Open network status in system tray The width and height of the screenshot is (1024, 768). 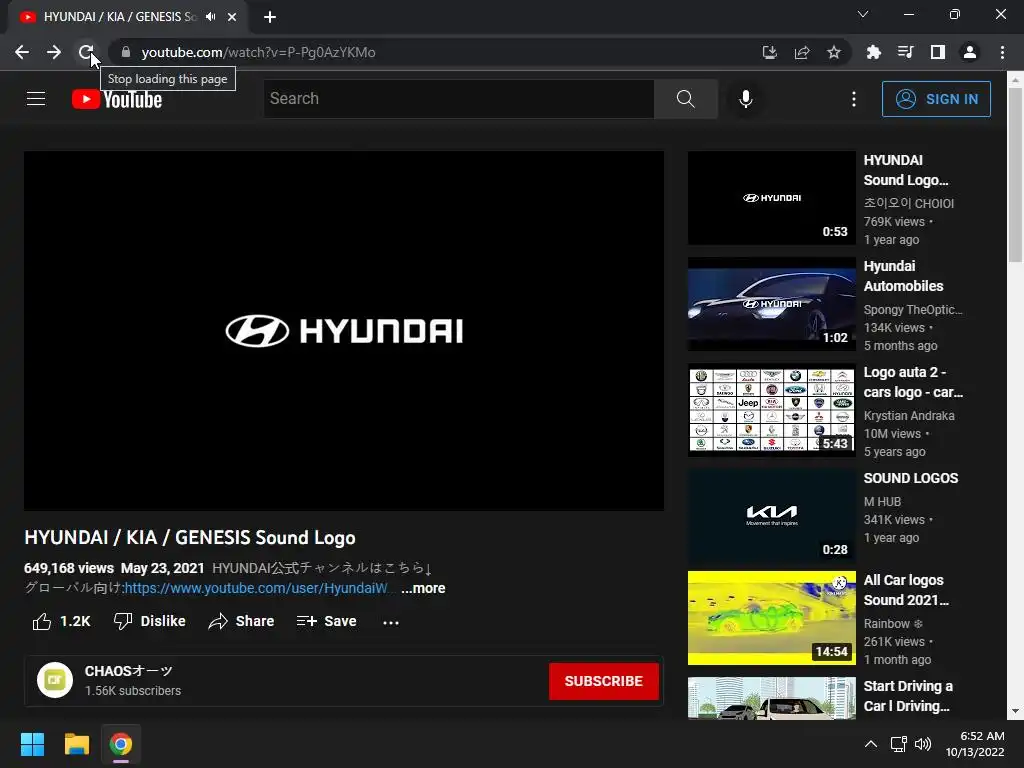[899, 744]
